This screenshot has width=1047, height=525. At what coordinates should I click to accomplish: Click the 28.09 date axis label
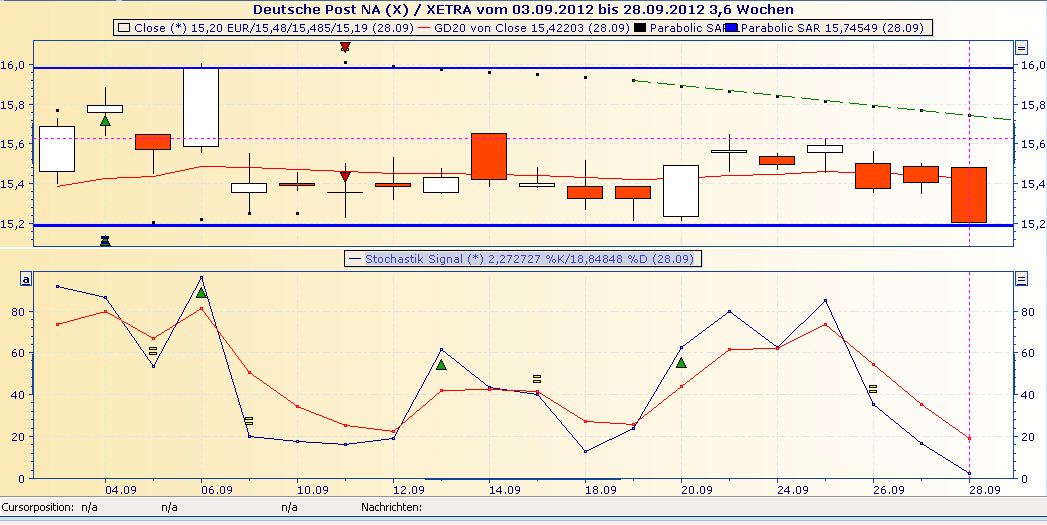pos(985,490)
